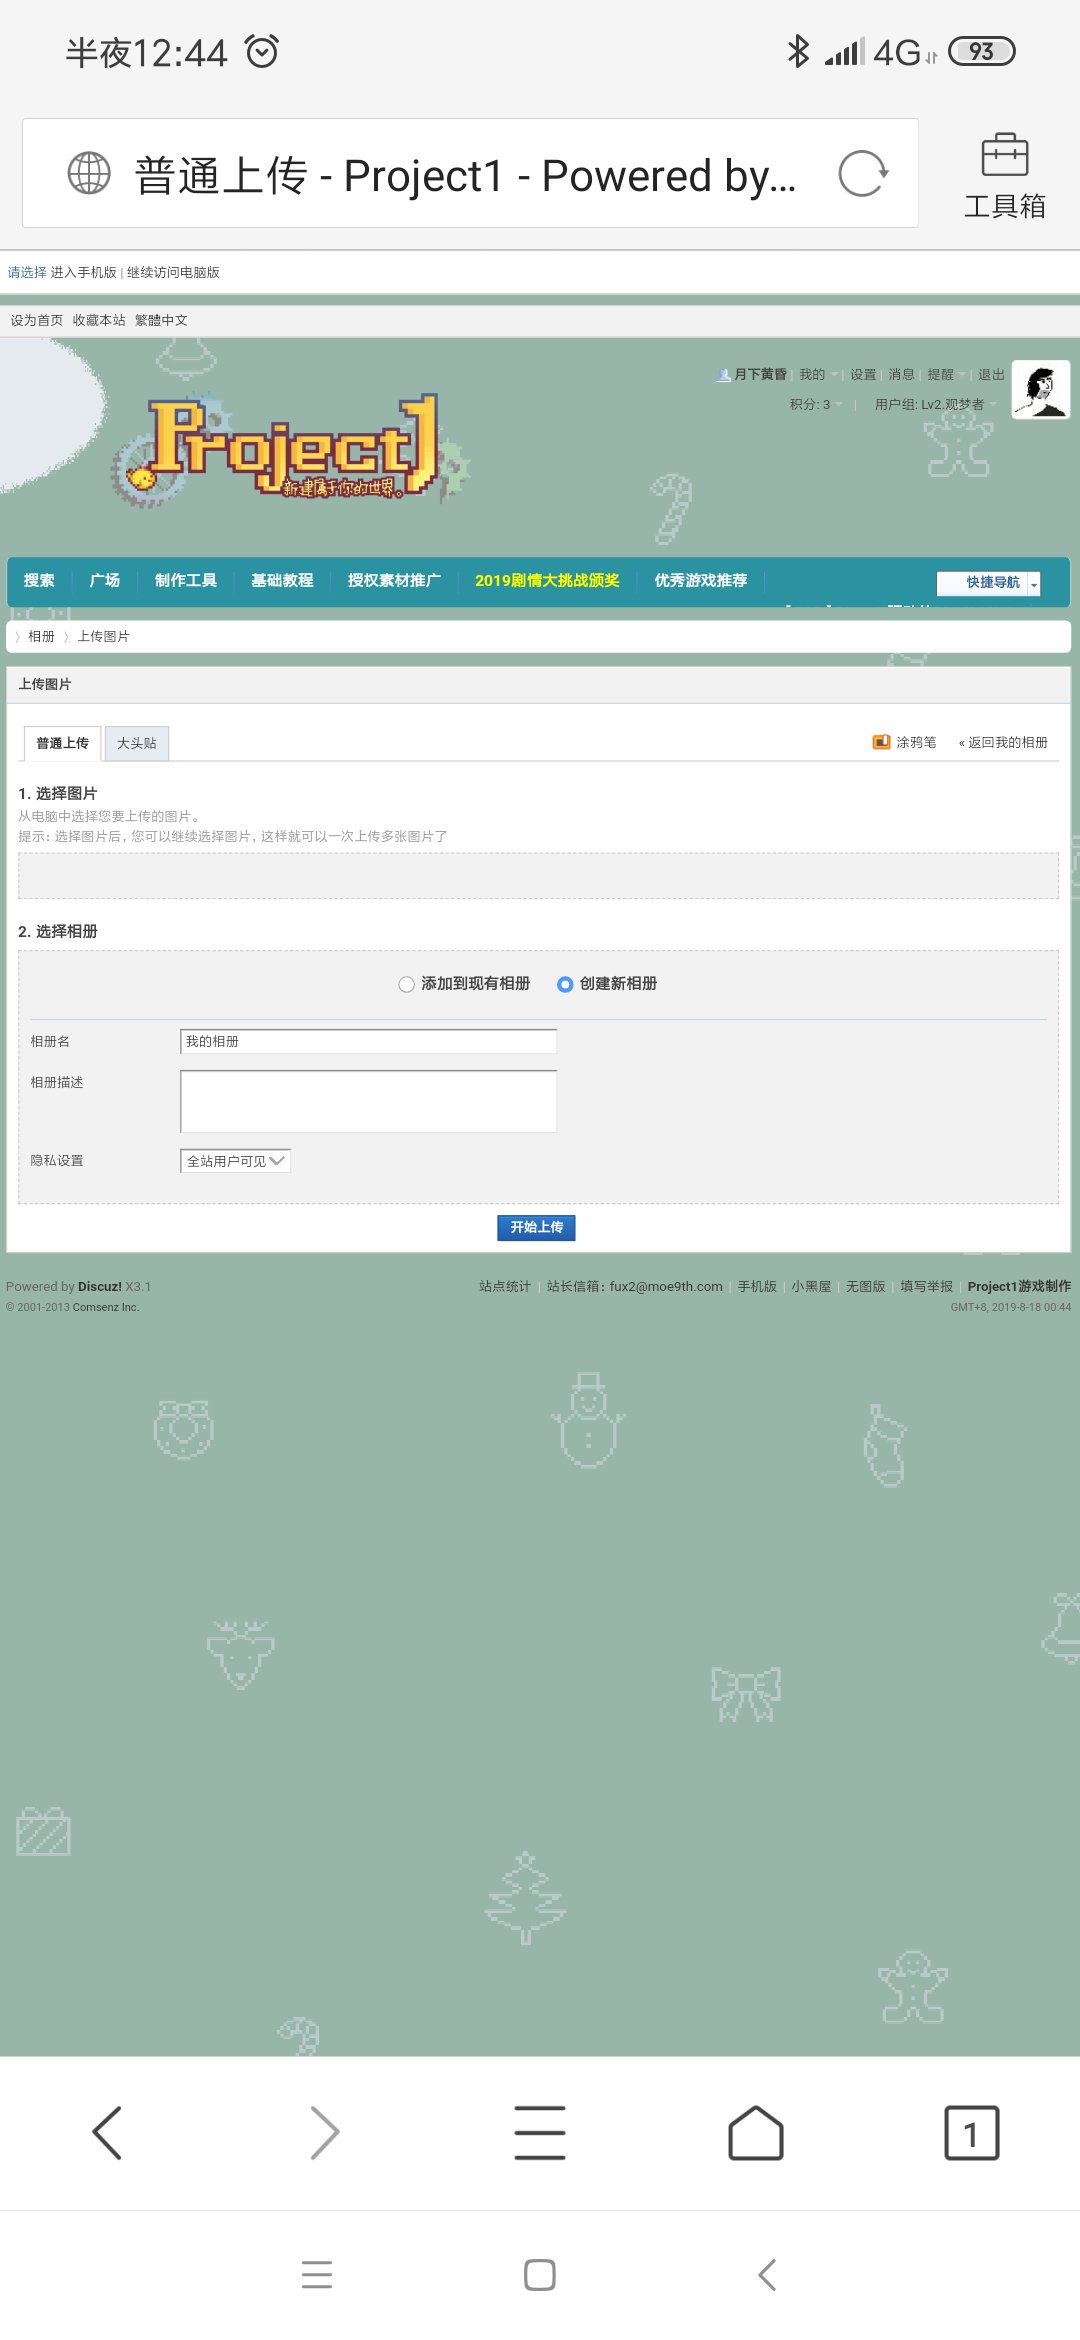The height and width of the screenshot is (2340, 1080).
Task: Open 全站用户可见 privacy dropdown
Action: 235,1161
